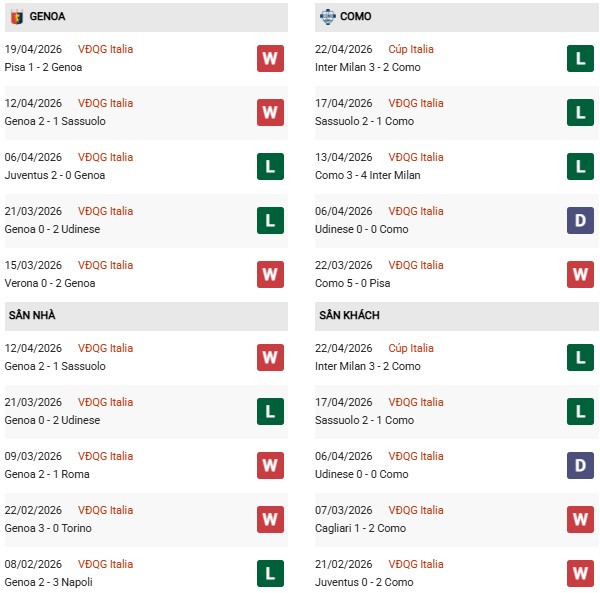Click the L badge for Como 3-4 Inter Milan
Viewport: 600px width, 593px height.
(x=581, y=166)
